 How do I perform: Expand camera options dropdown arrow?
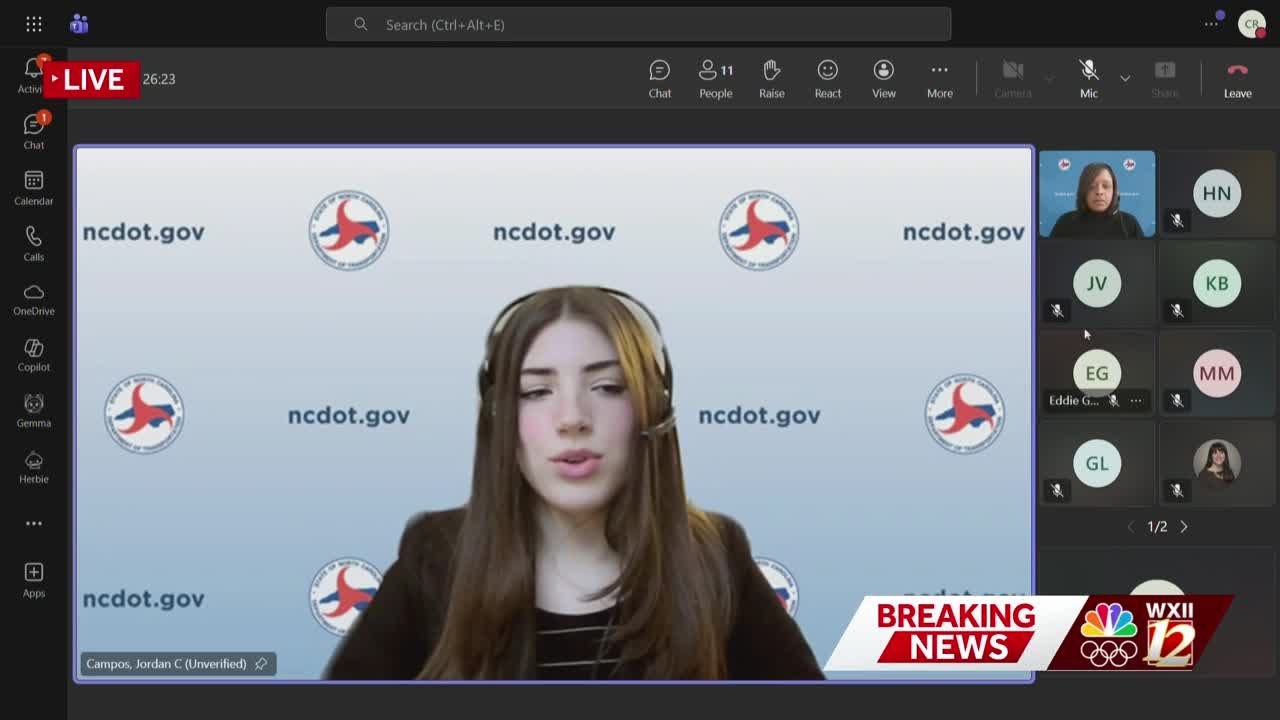(x=1049, y=78)
